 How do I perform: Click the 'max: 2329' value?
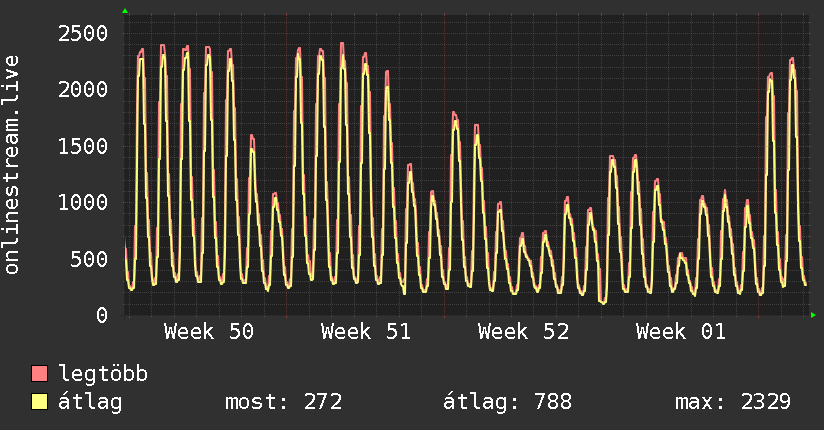click(733, 402)
